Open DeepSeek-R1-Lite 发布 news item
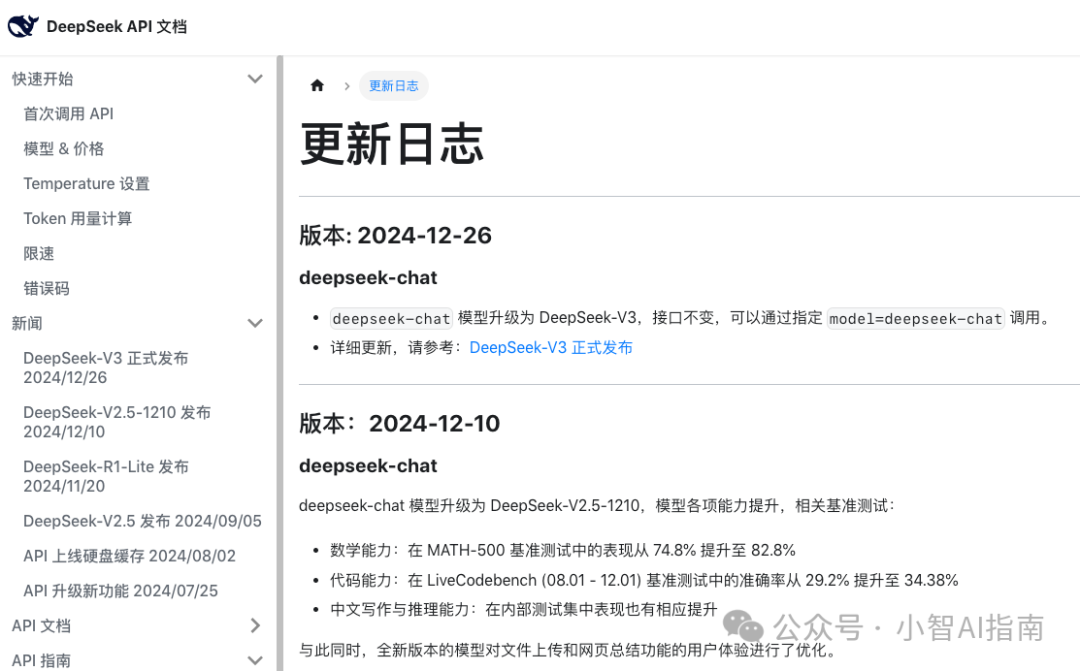Screen dimensions: 1080x671 click(x=105, y=476)
